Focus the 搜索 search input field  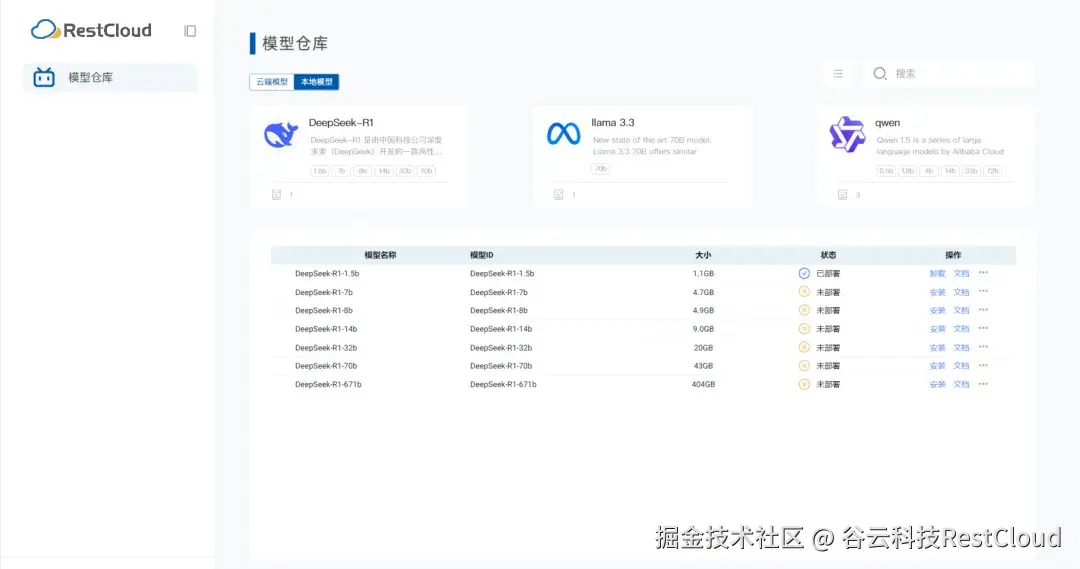pyautogui.click(x=949, y=74)
